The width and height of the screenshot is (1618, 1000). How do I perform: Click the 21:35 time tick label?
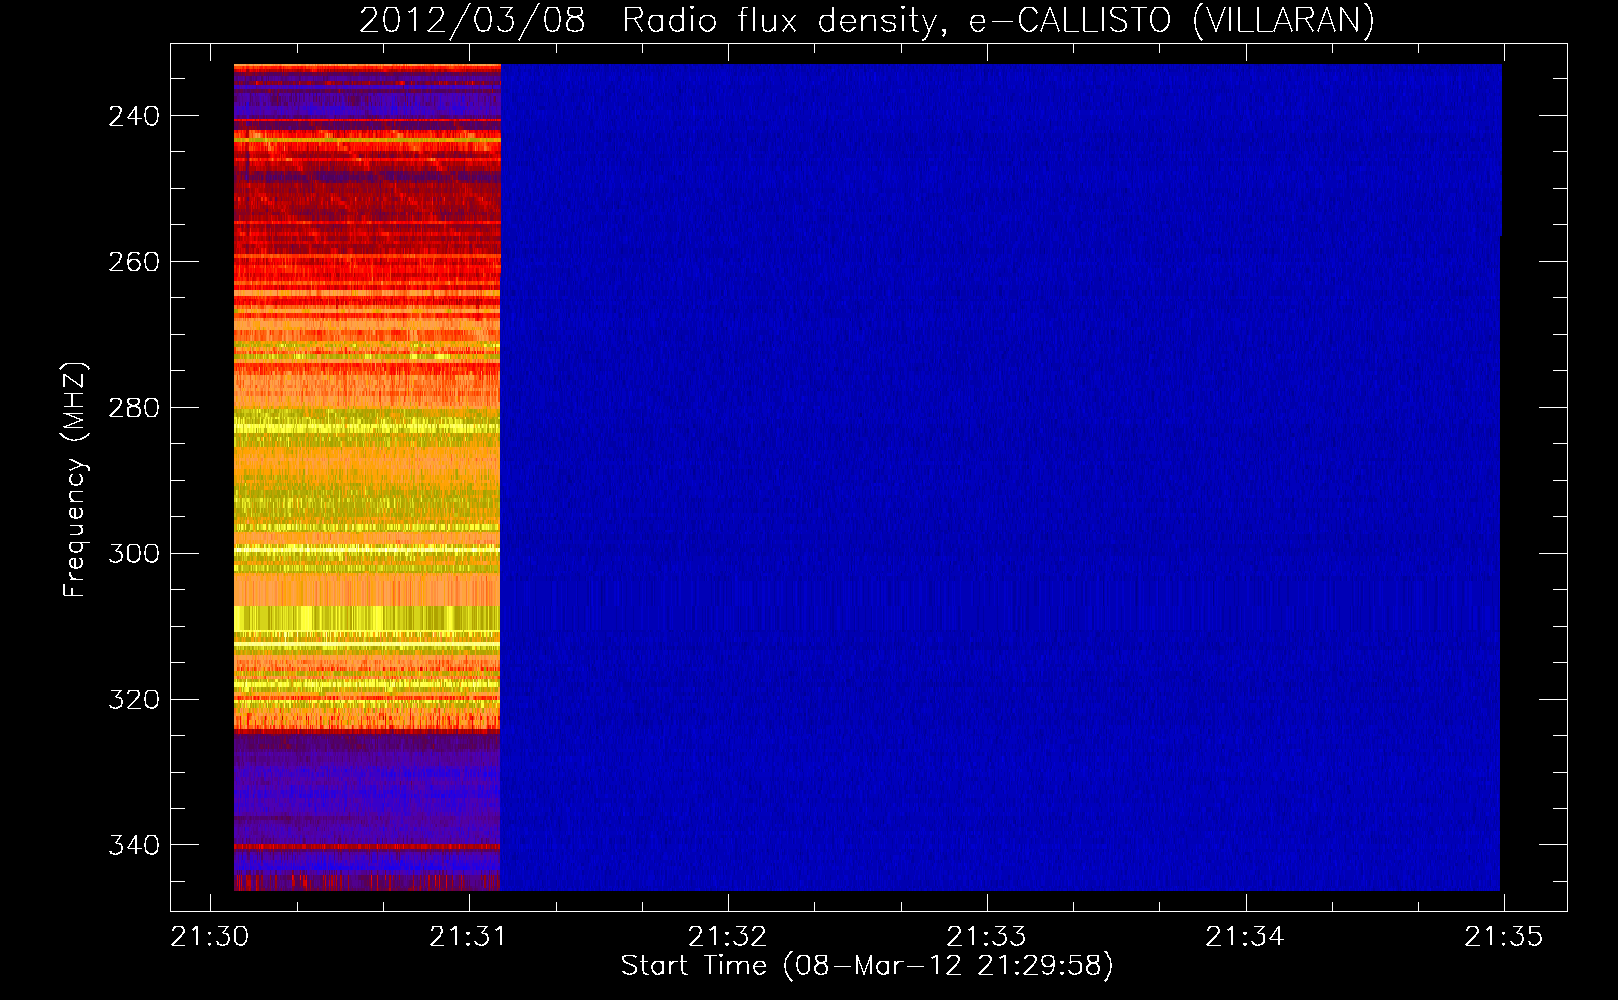[1504, 936]
